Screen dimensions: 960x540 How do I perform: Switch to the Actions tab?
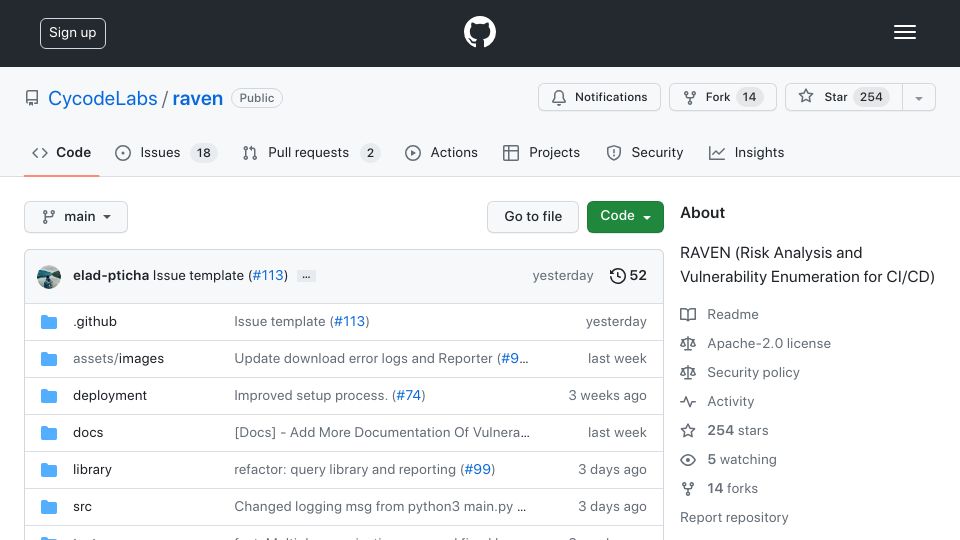441,152
